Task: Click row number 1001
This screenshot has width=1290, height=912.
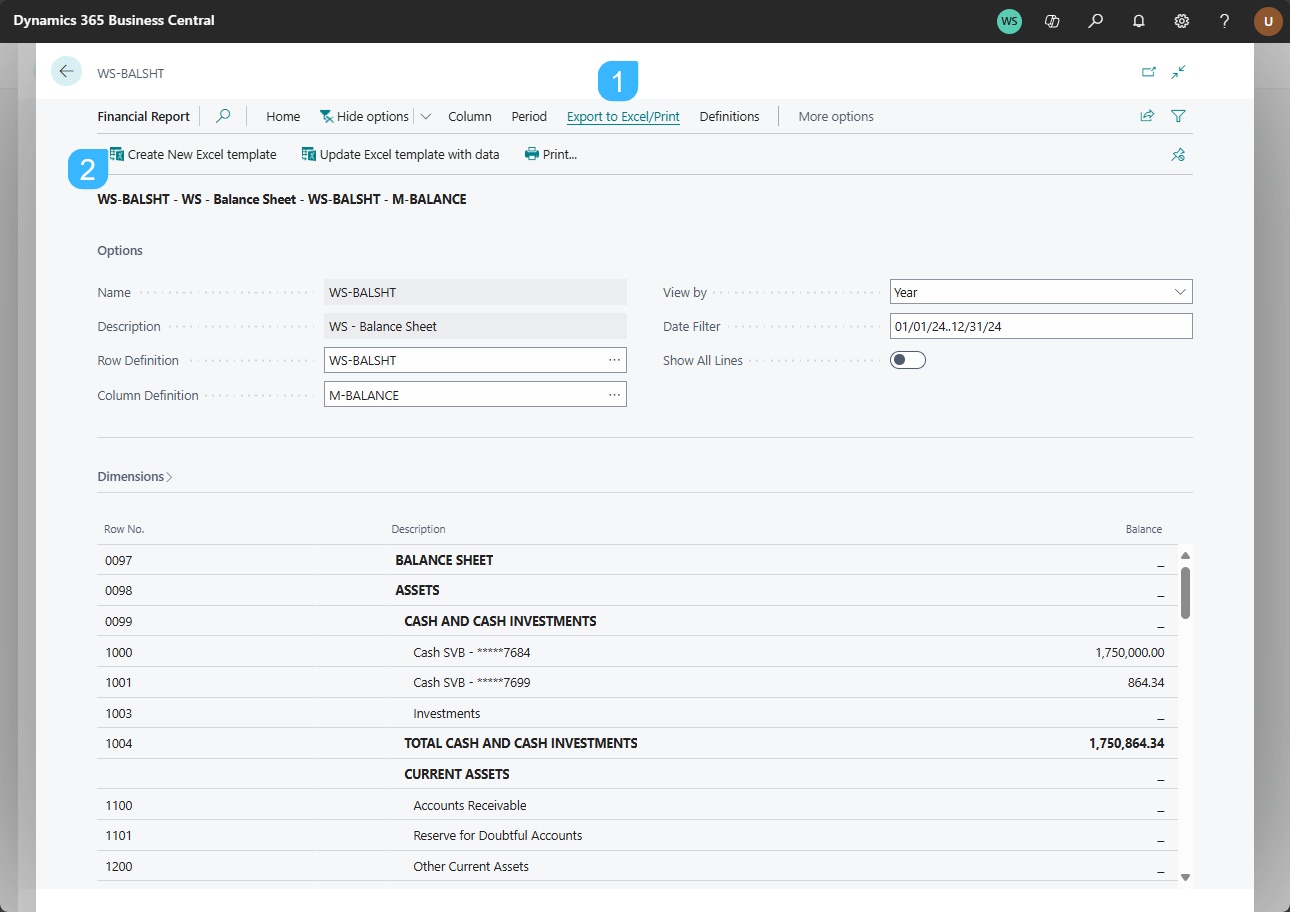Action: pyautogui.click(x=118, y=682)
